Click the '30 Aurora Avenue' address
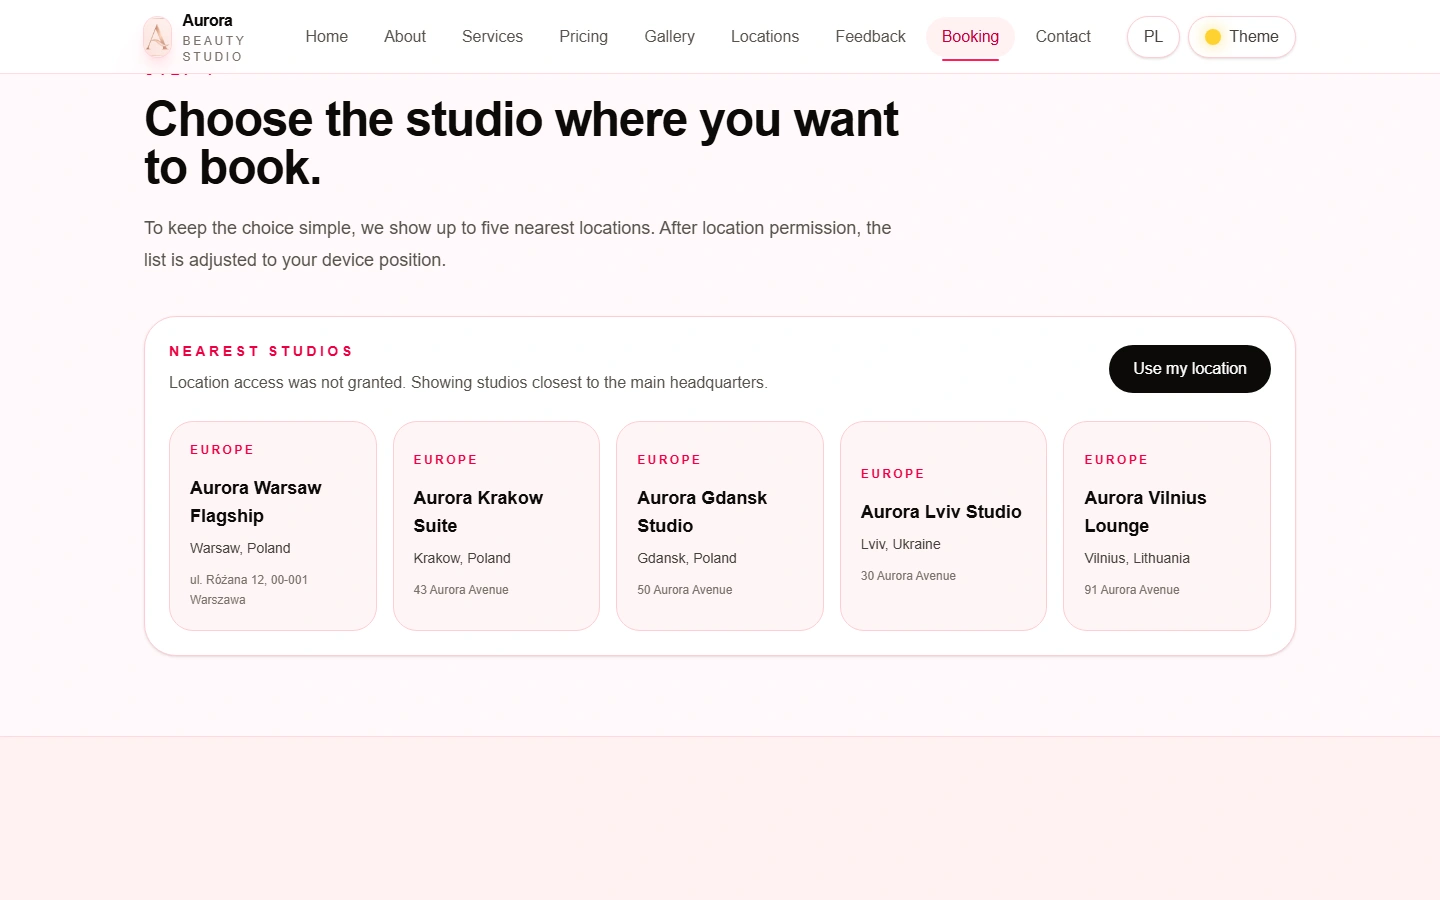 908,576
